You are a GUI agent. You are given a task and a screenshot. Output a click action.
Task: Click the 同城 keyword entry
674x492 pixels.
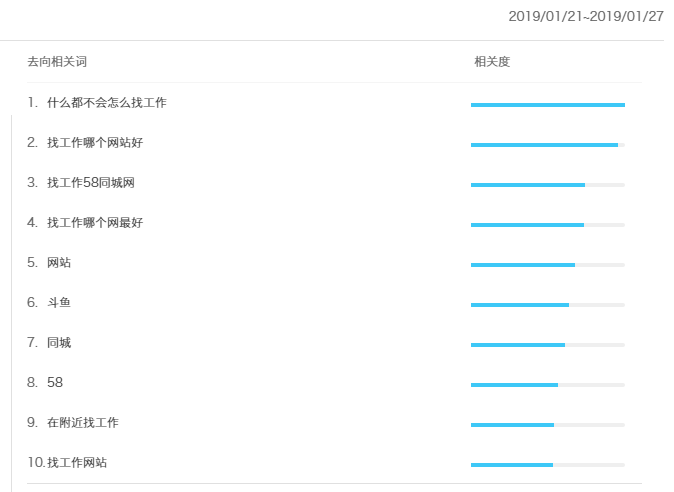[x=59, y=342]
